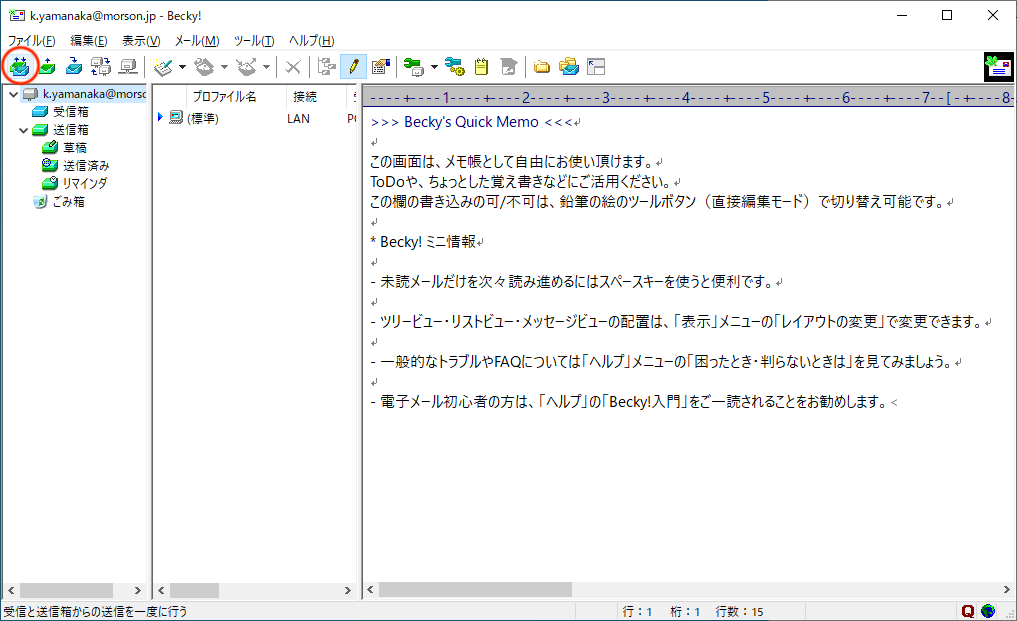
Task: Click the layout change icon in toolbar
Action: pos(596,67)
